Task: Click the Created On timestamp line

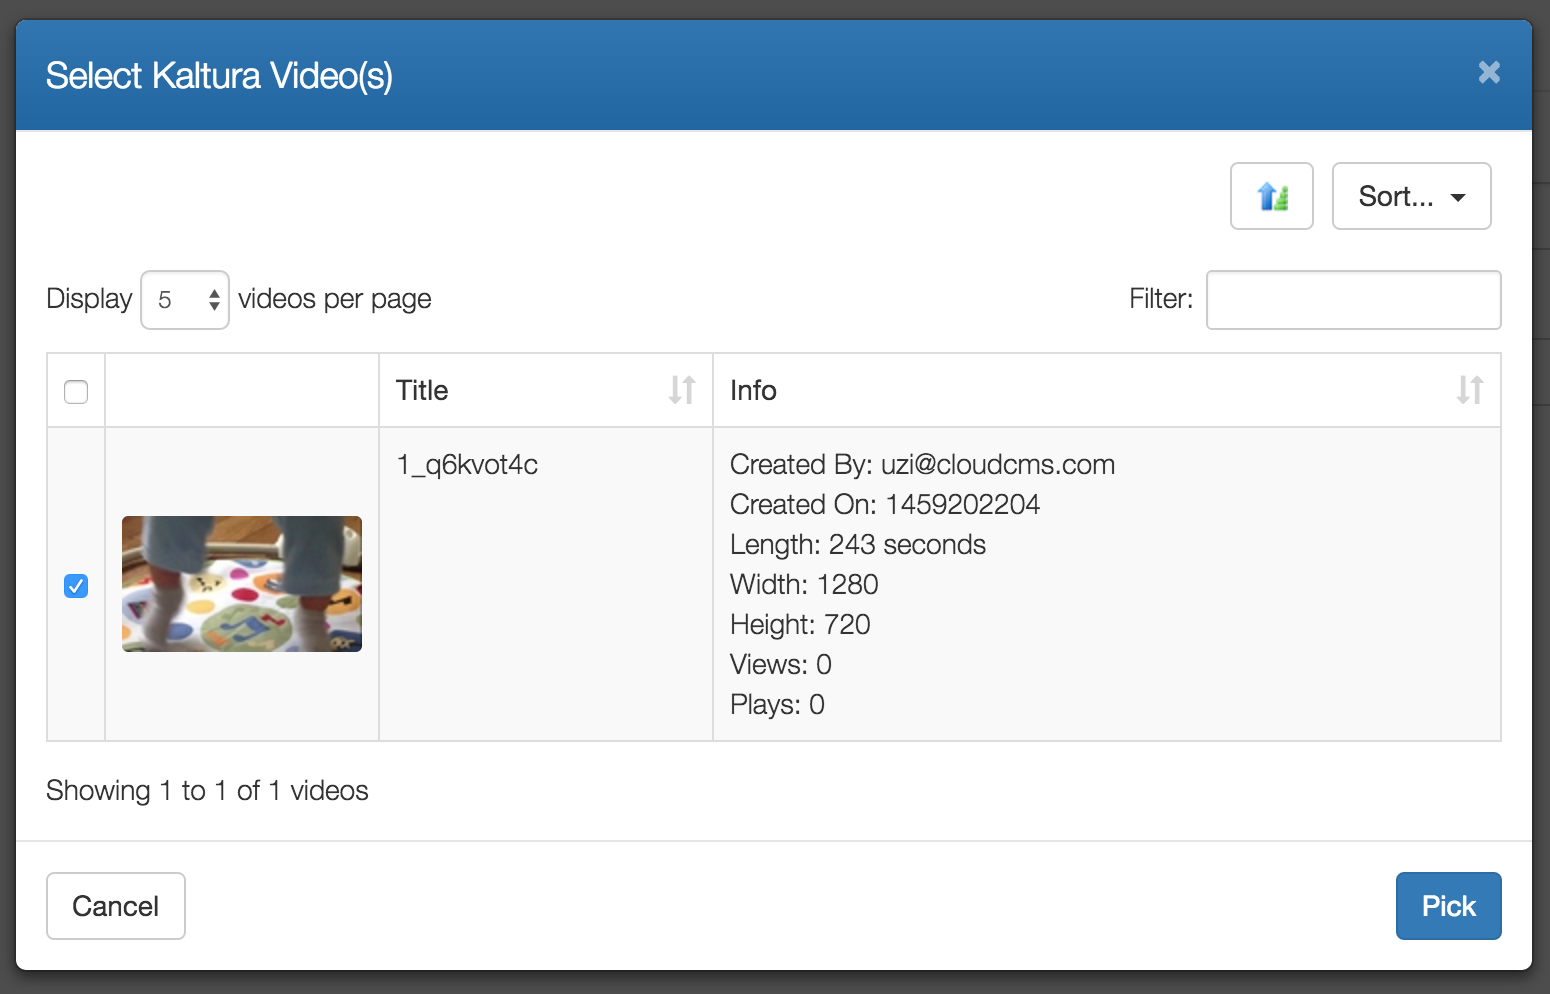Action: point(884,505)
